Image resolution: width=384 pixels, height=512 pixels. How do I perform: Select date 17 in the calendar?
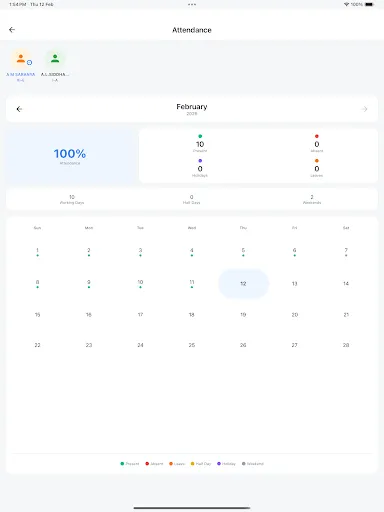point(140,315)
